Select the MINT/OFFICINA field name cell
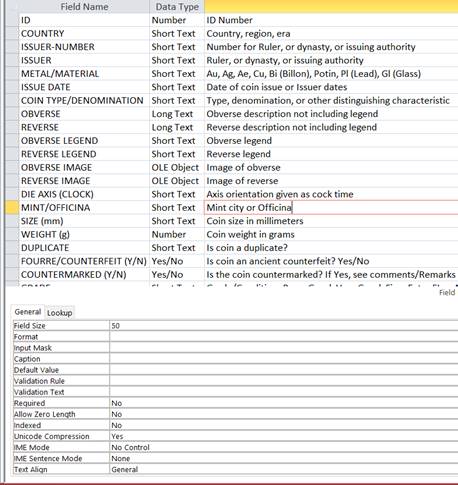This screenshot has width=458, height=485. tap(84, 207)
